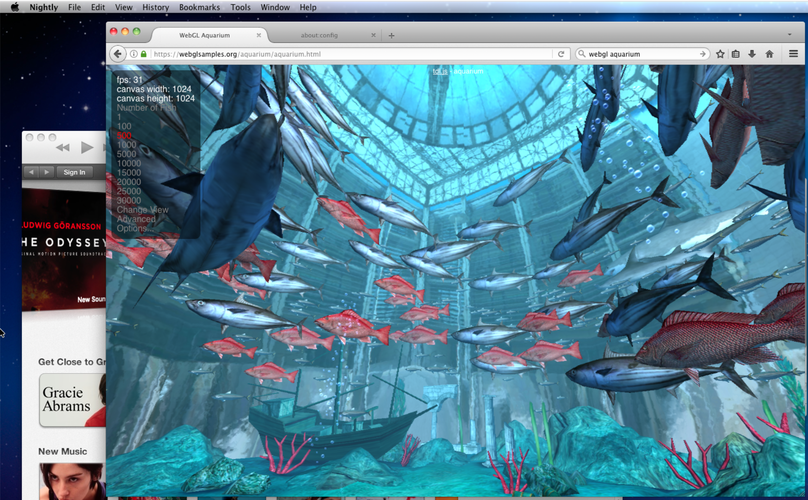Click Change View in aquarium panel
The image size is (808, 500).
143,210
